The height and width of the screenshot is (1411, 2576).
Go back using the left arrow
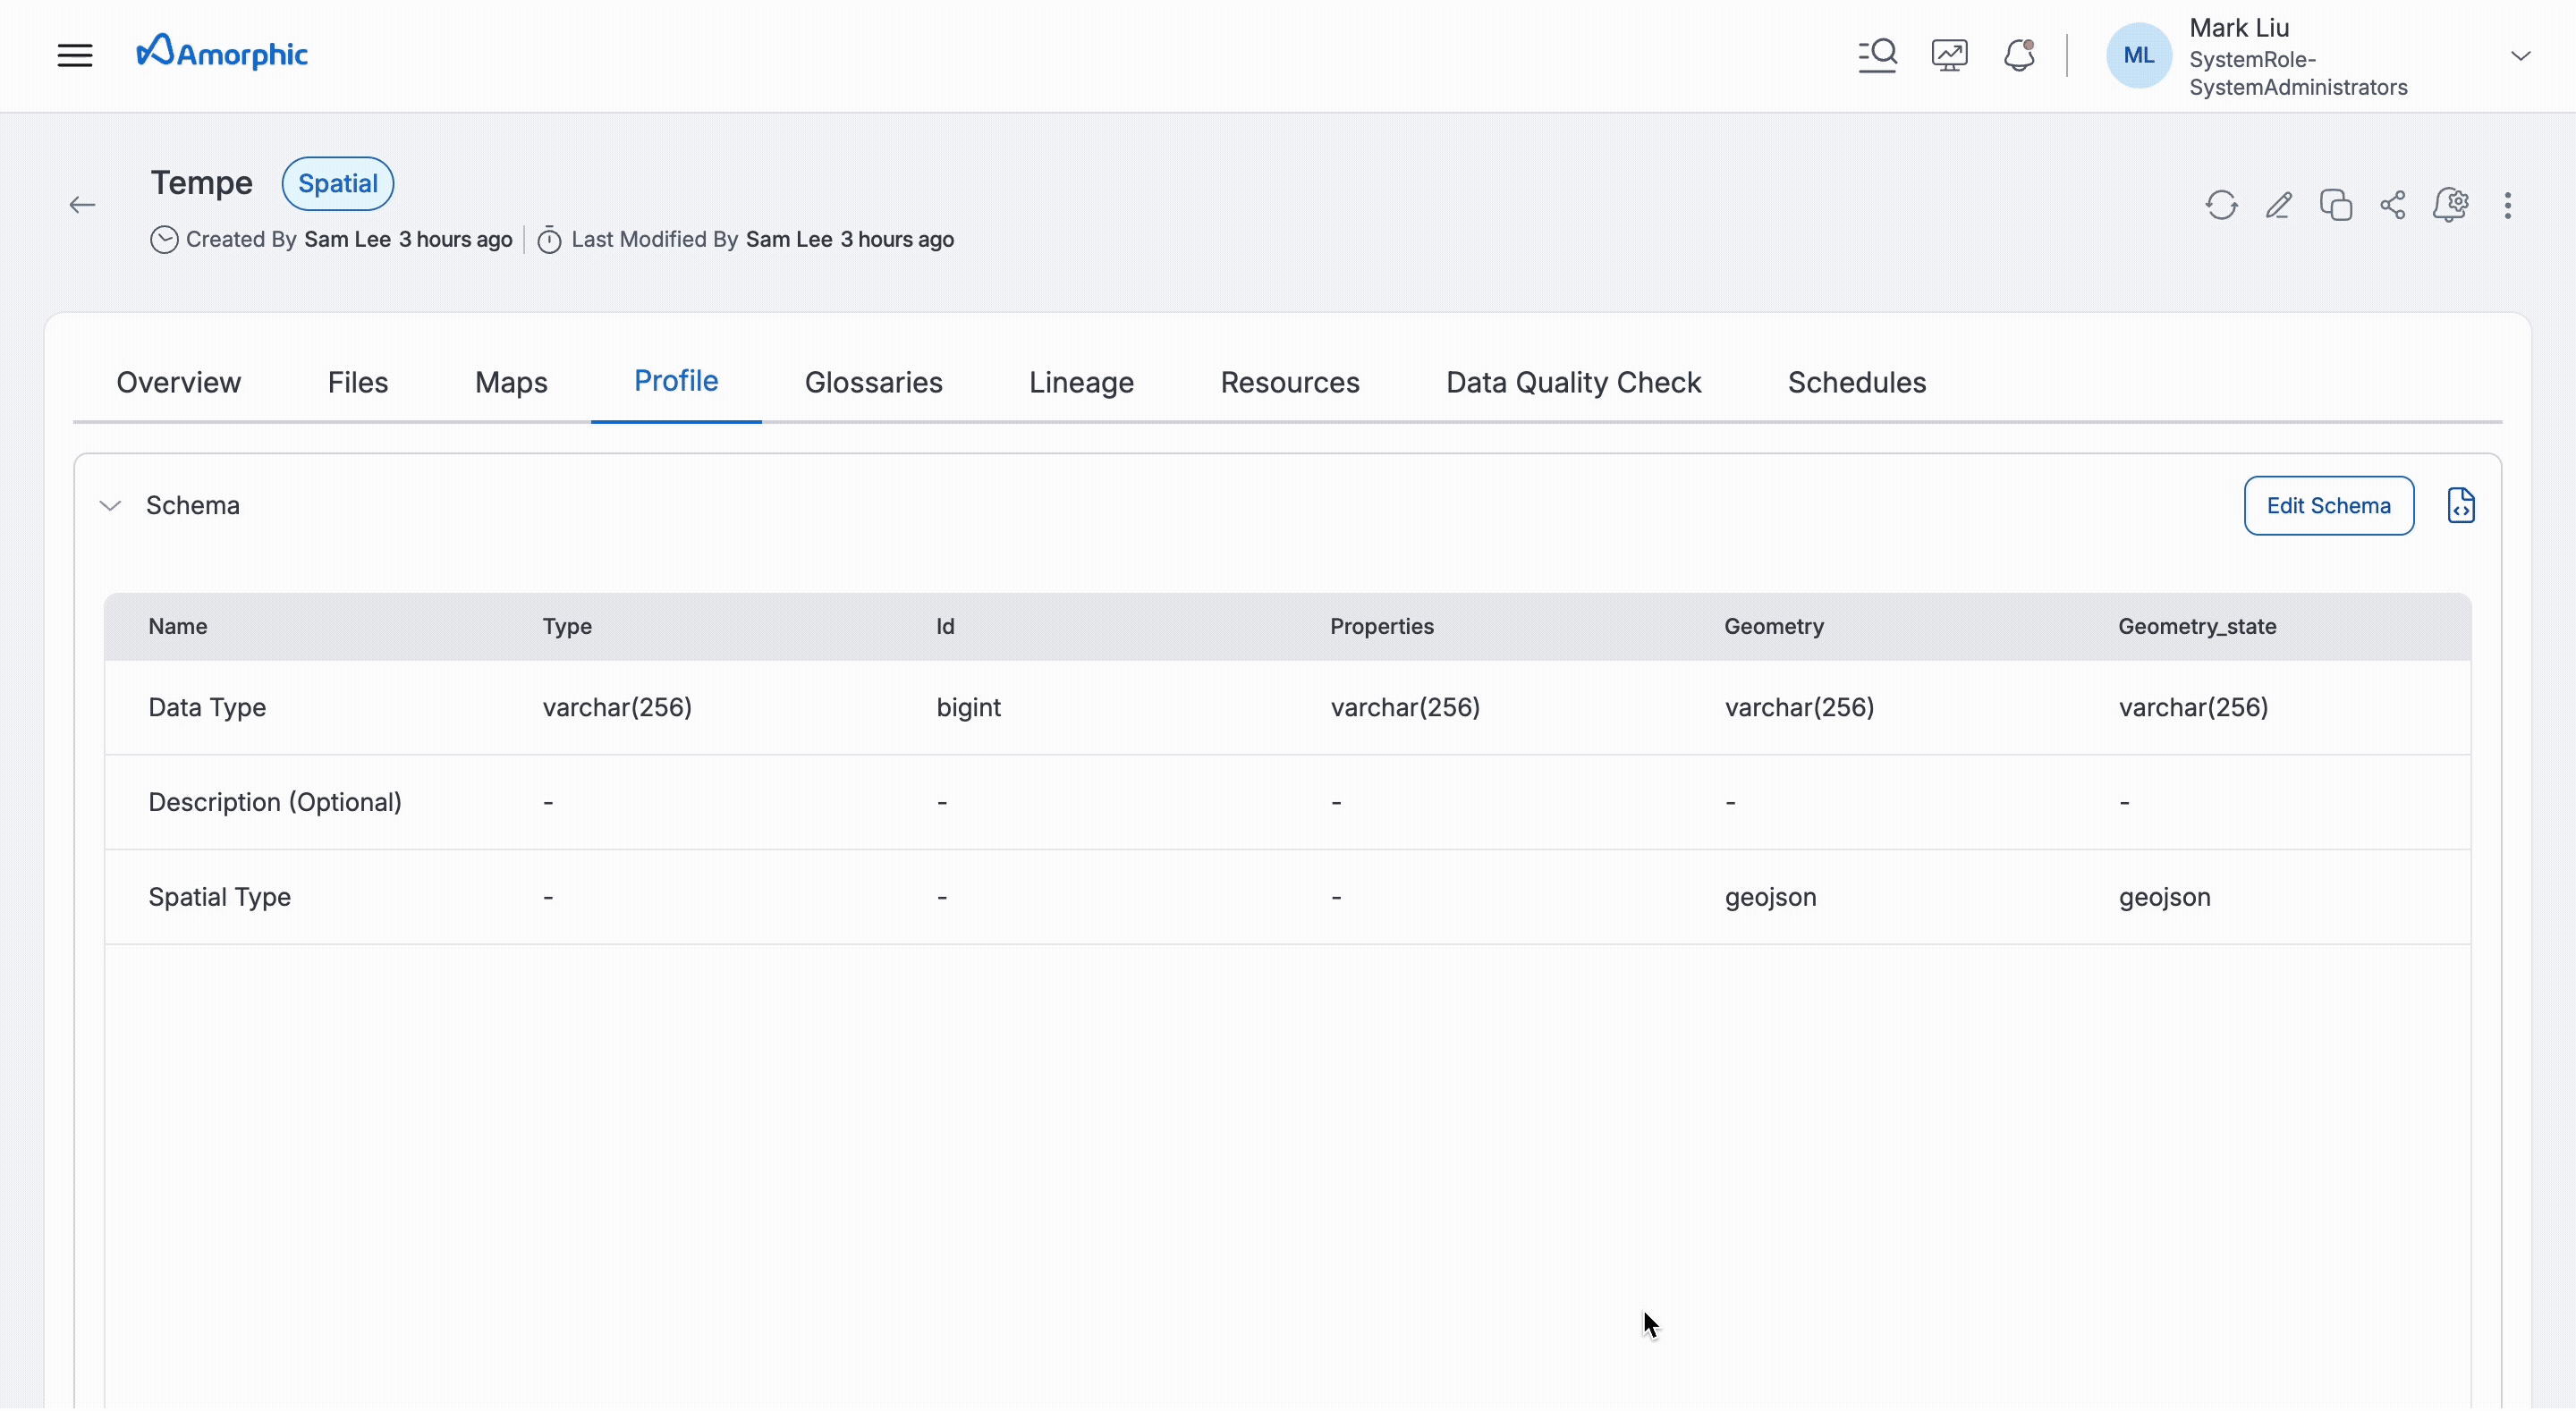[82, 205]
